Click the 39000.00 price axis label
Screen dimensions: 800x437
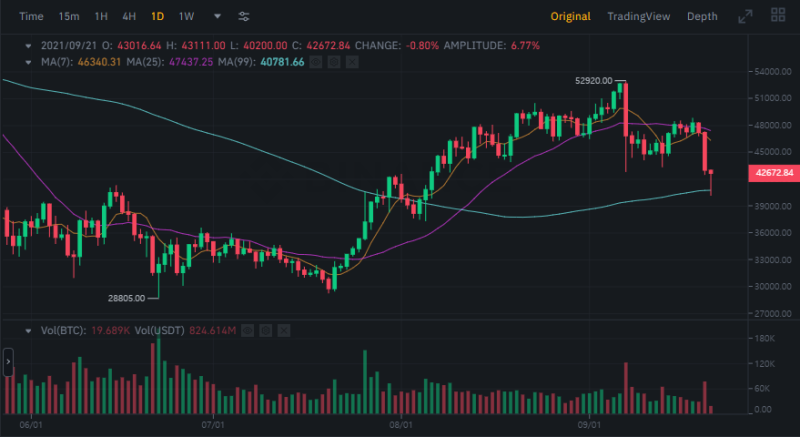click(x=773, y=206)
